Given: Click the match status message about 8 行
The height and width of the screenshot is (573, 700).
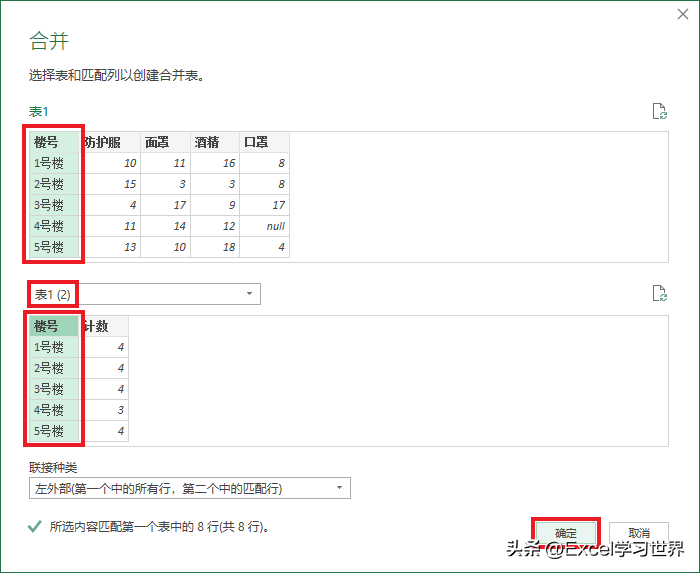Looking at the screenshot, I should pyautogui.click(x=159, y=527).
